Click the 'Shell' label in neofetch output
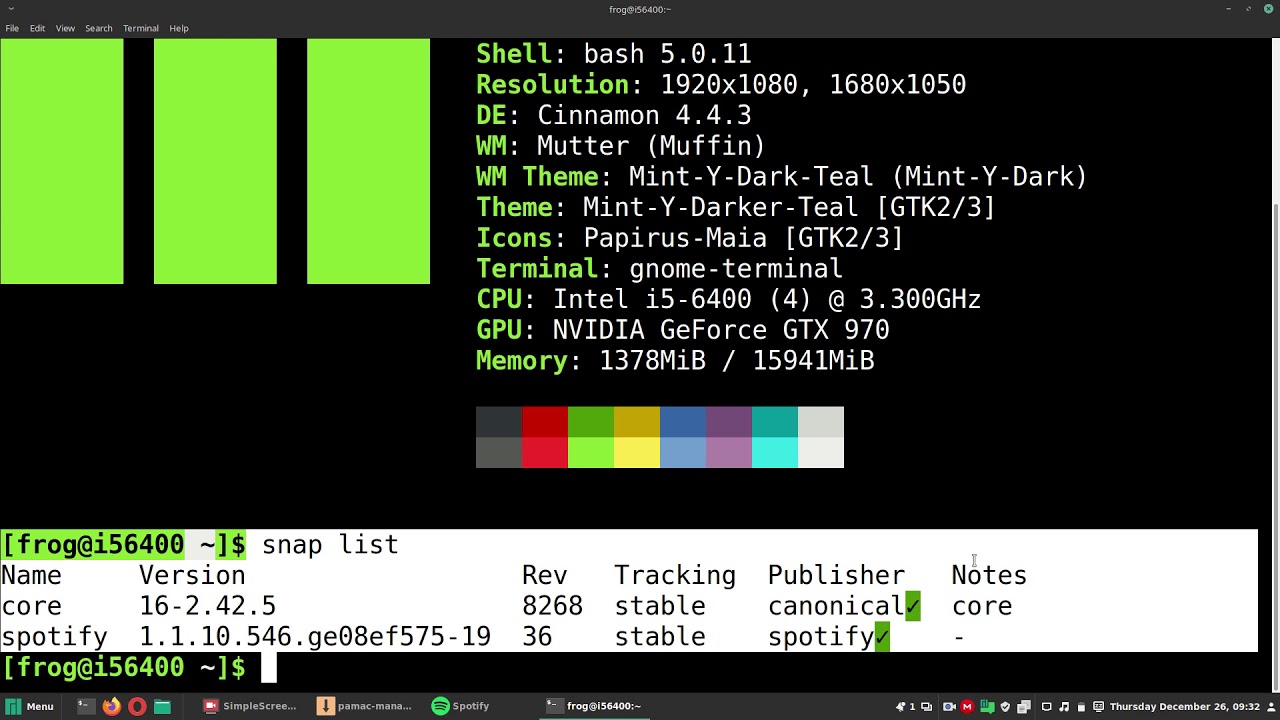Viewport: 1280px width, 720px height. (x=514, y=54)
